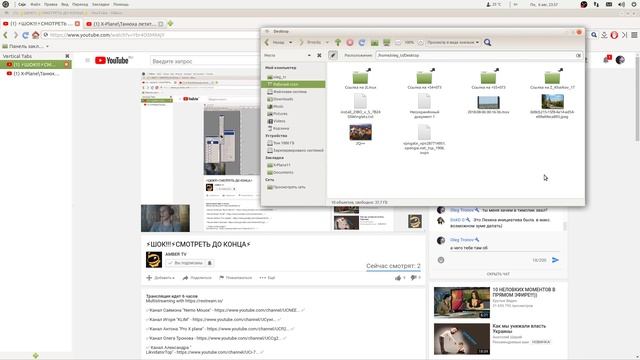Select the highlighted Desktop item in sidebar

[x=293, y=84]
